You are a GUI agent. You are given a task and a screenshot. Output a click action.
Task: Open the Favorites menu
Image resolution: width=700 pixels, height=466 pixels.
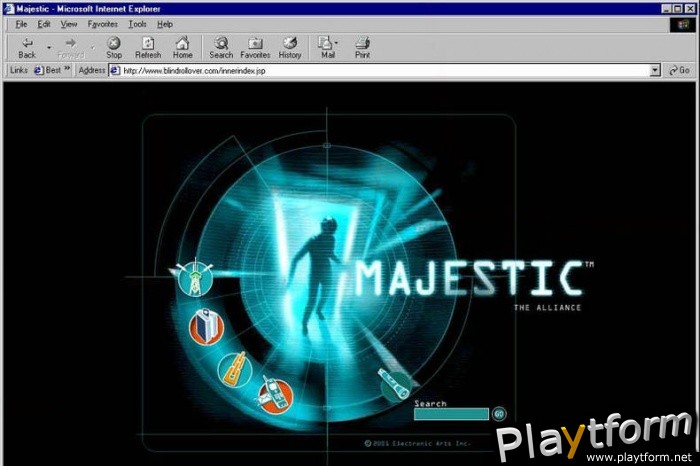point(103,24)
